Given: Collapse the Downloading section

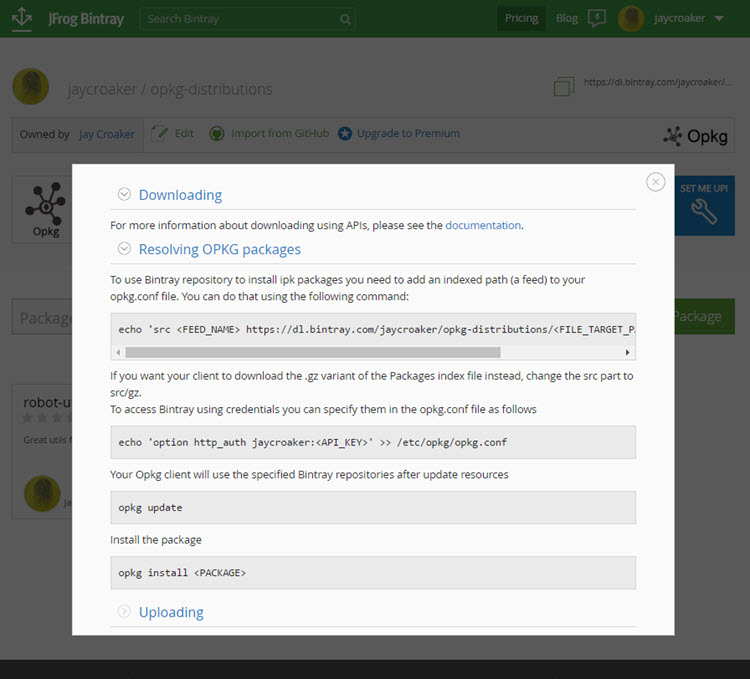Looking at the screenshot, I should tap(124, 195).
